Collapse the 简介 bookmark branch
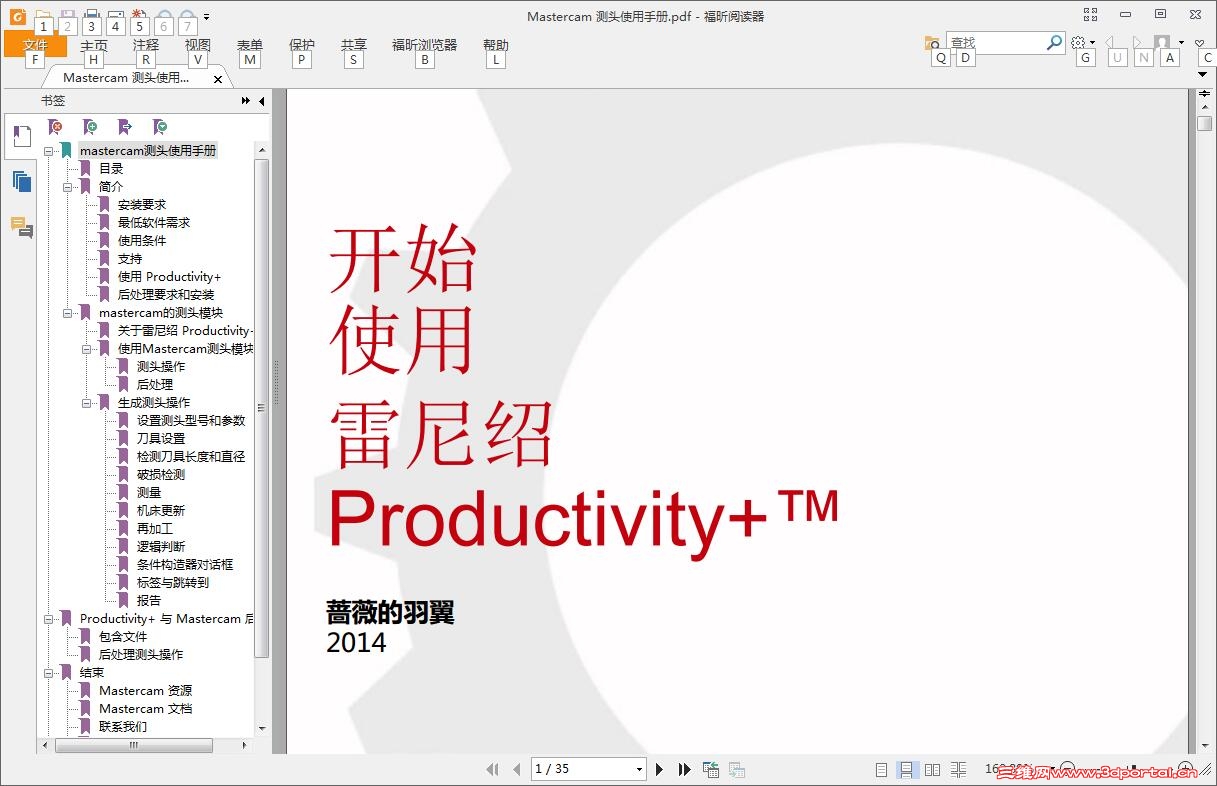The image size is (1217, 786). coord(68,187)
